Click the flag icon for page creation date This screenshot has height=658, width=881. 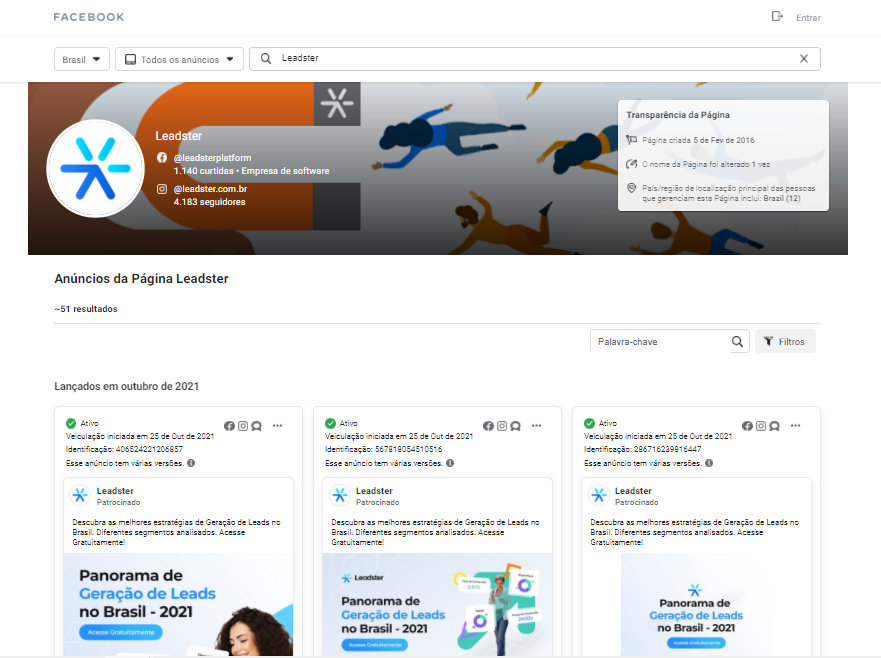(x=632, y=140)
